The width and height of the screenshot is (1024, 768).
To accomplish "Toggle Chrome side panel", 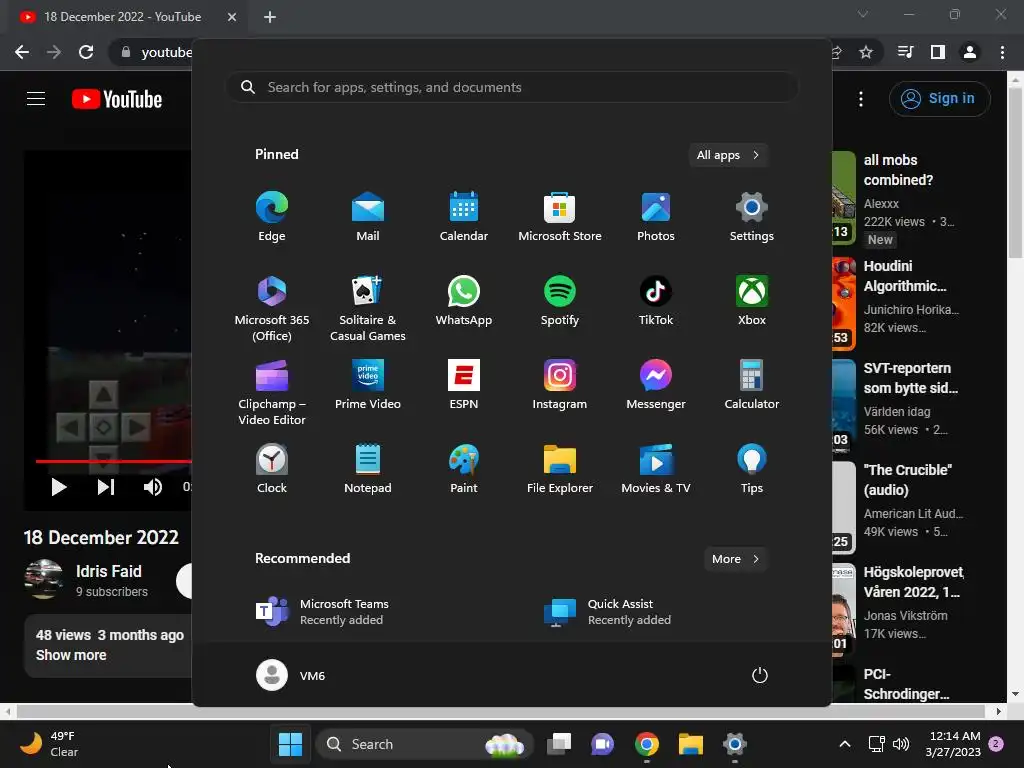I will 938,52.
